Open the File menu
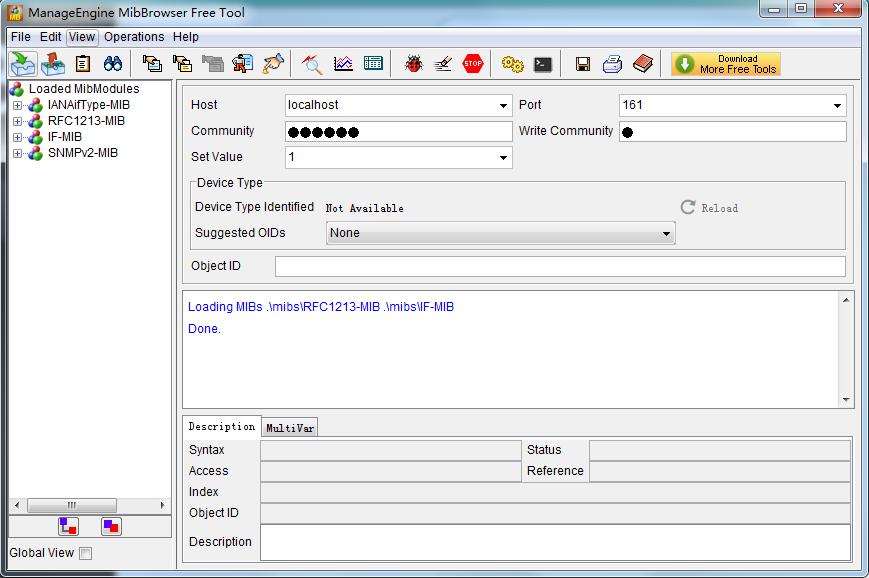Screen dimensions: 869x578 21,37
